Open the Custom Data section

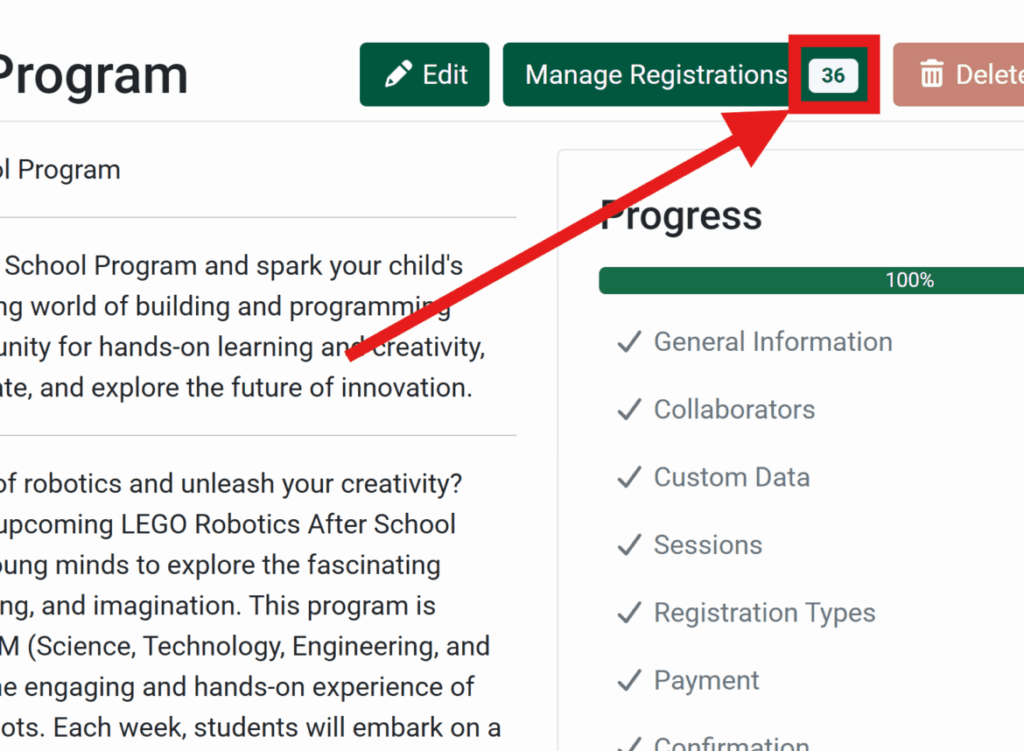731,477
